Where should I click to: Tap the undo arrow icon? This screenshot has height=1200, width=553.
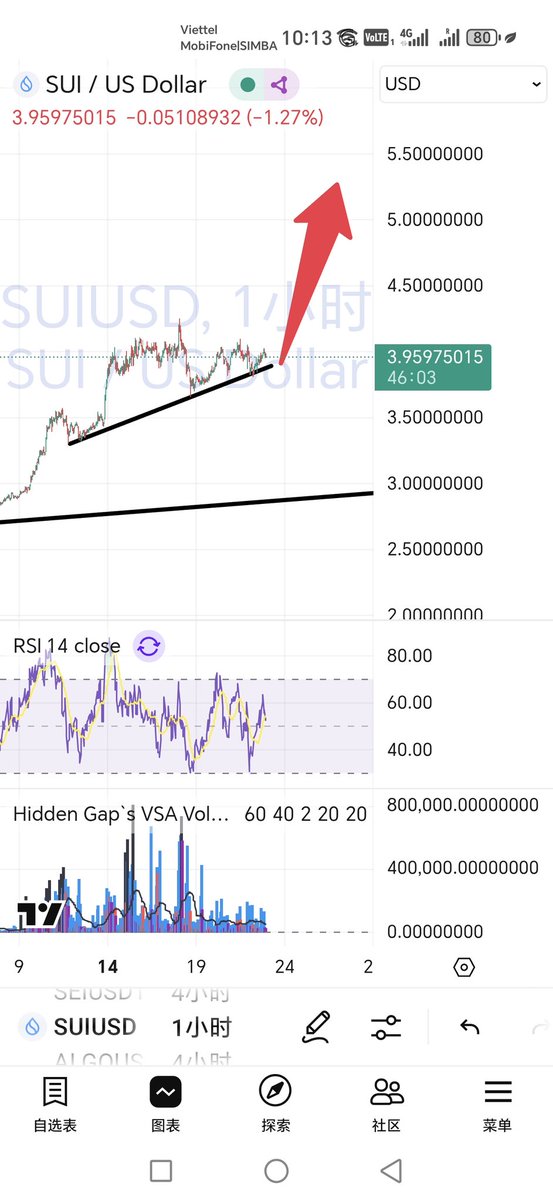(x=469, y=1026)
